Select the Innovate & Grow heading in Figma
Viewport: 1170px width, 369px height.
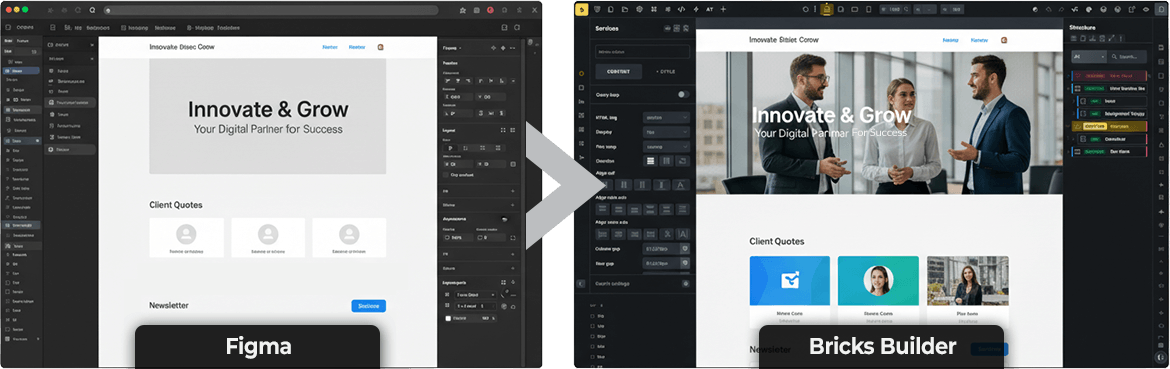coord(268,110)
